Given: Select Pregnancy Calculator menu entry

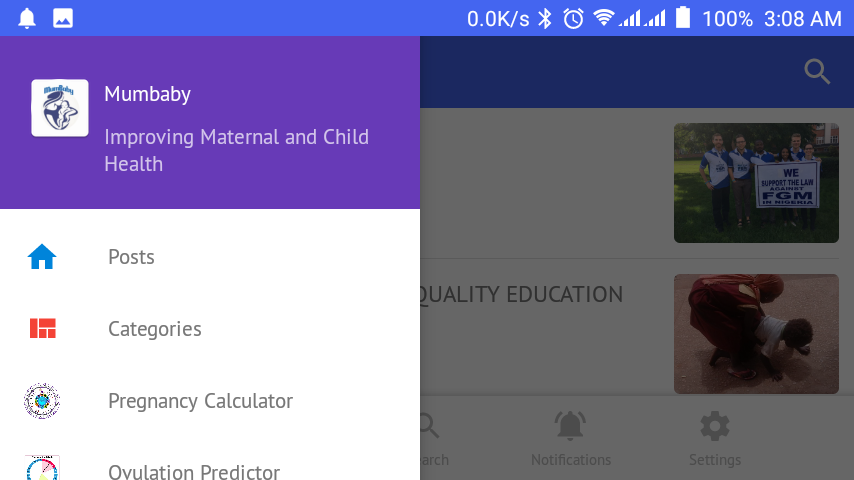Looking at the screenshot, I should click(210, 400).
